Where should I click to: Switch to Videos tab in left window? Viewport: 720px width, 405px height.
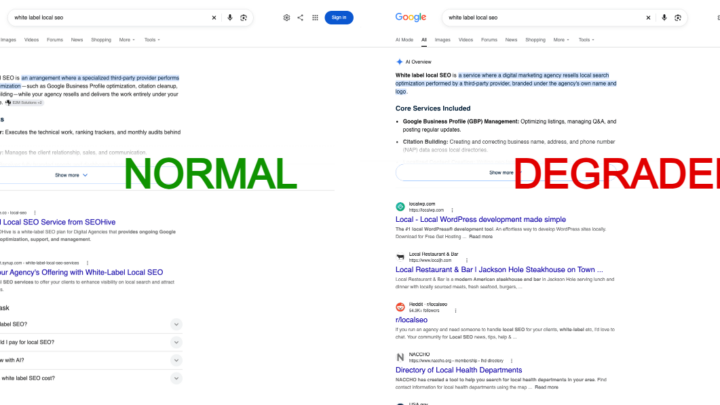(x=31, y=40)
